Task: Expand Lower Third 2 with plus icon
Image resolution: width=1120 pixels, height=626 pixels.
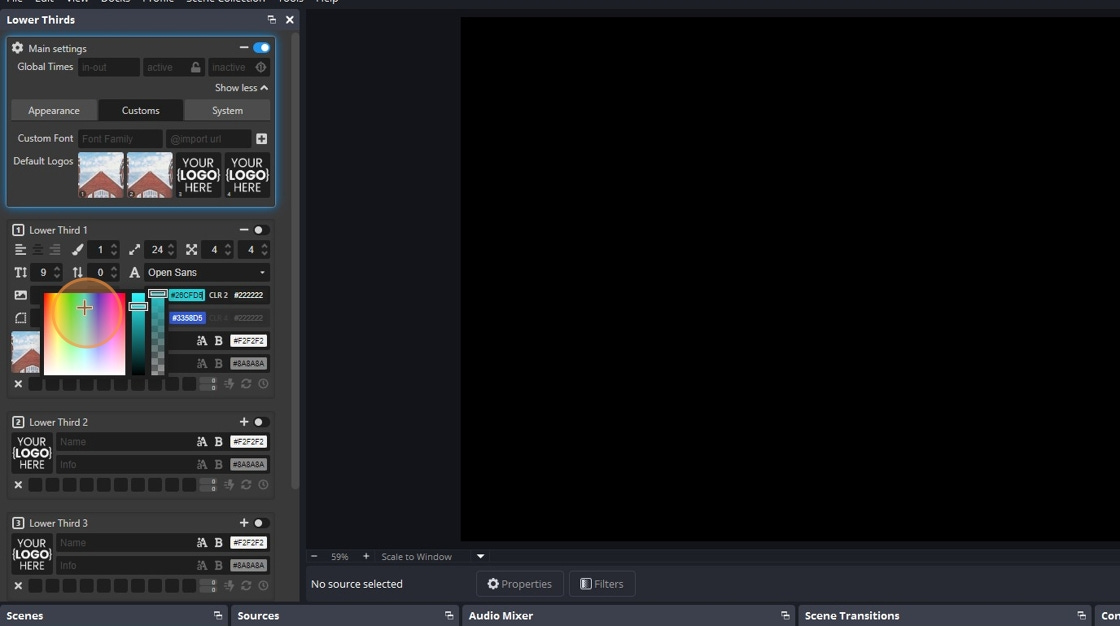Action: click(x=244, y=422)
